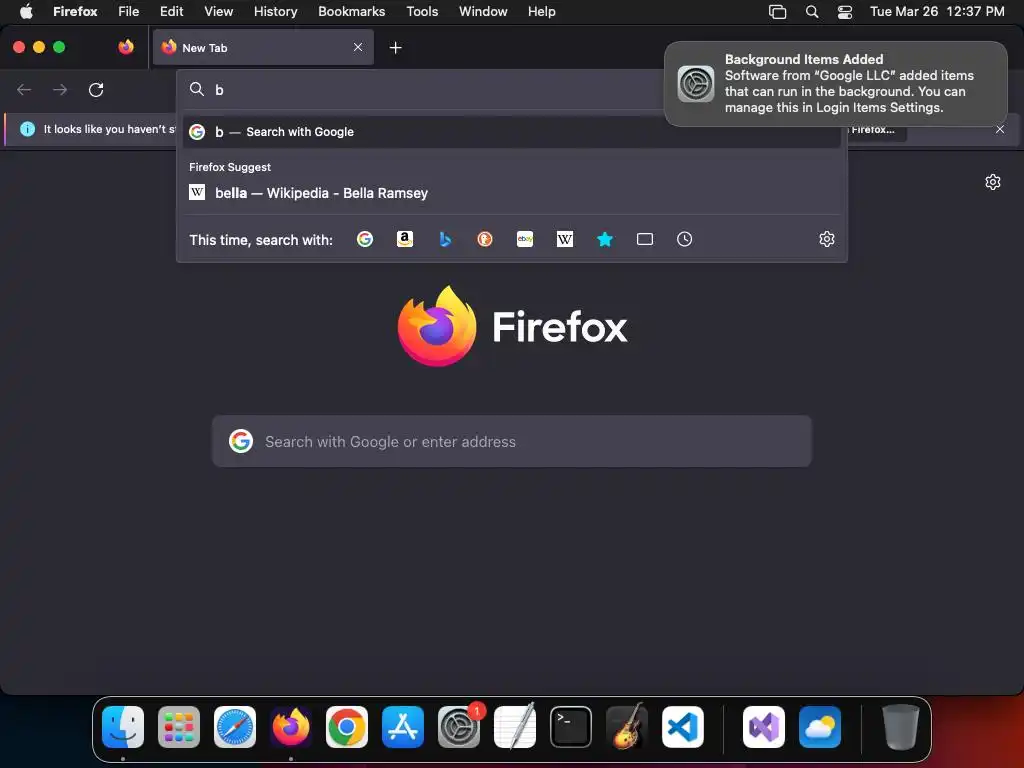Click the Firefox logo on new tab page
1024x768 pixels.
[x=437, y=326]
